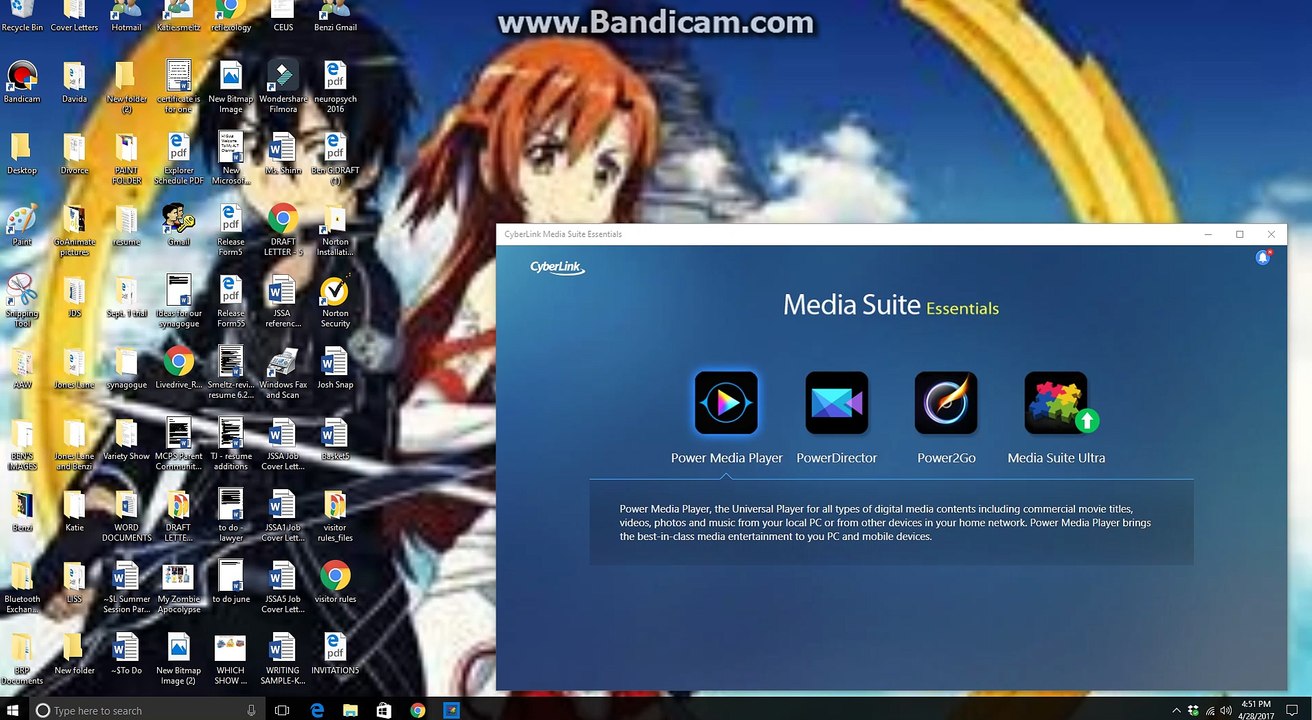Select the INVITATIONS PDF file
This screenshot has height=720, width=1312.
click(335, 654)
